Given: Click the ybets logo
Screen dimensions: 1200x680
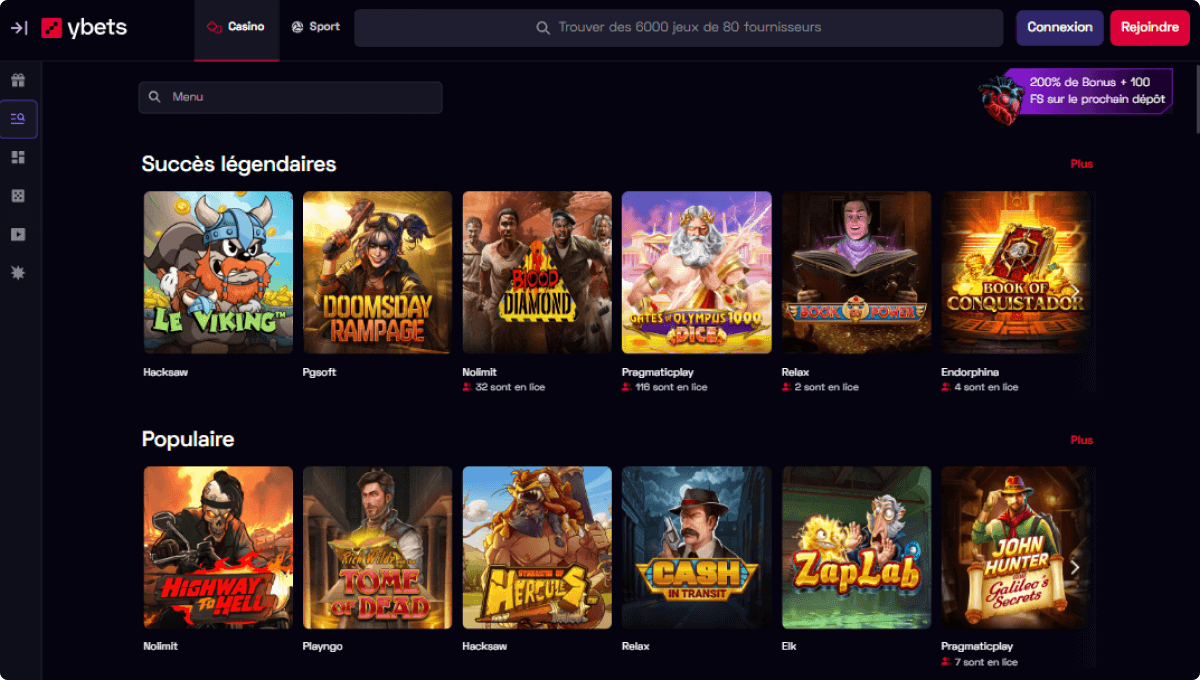Looking at the screenshot, I should 84,27.
